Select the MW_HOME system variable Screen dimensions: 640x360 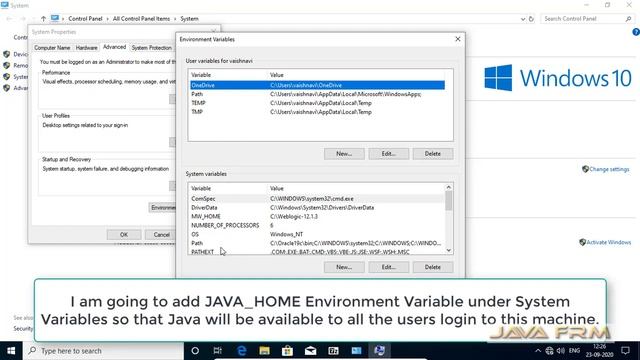[x=317, y=217]
